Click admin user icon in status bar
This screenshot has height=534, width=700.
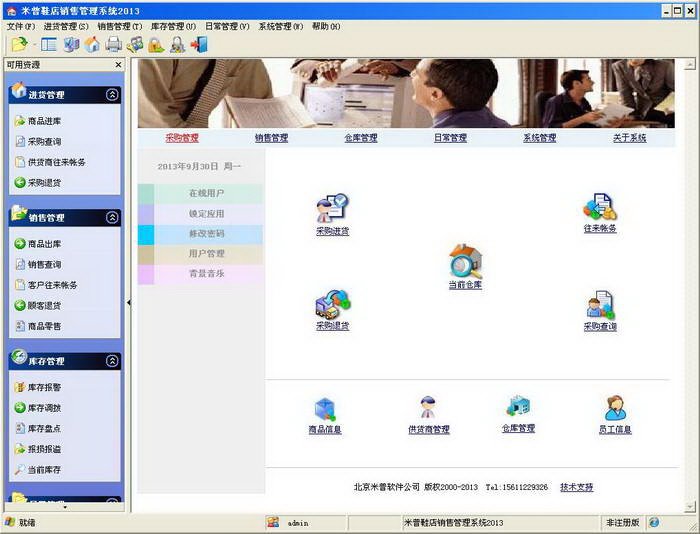coord(273,522)
